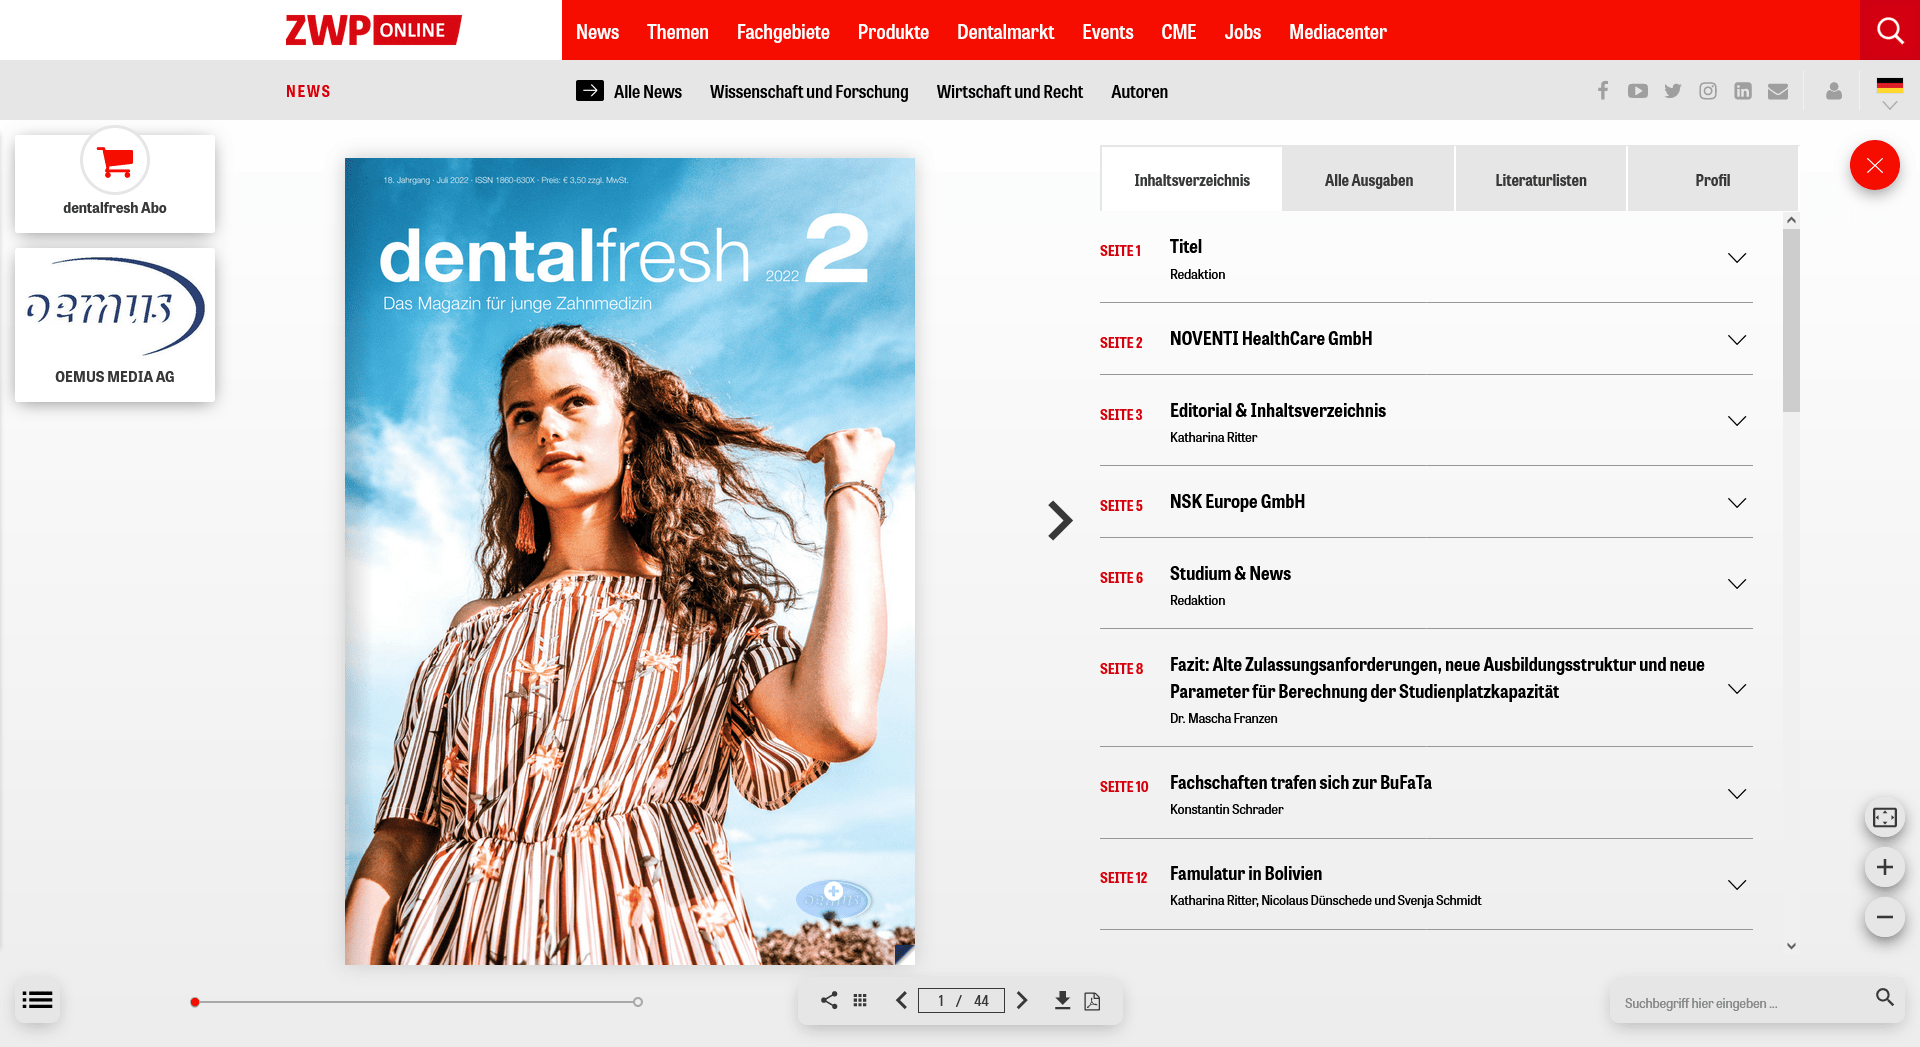Image resolution: width=1920 pixels, height=1047 pixels.
Task: Download the issue via download icon
Action: click(1062, 1000)
